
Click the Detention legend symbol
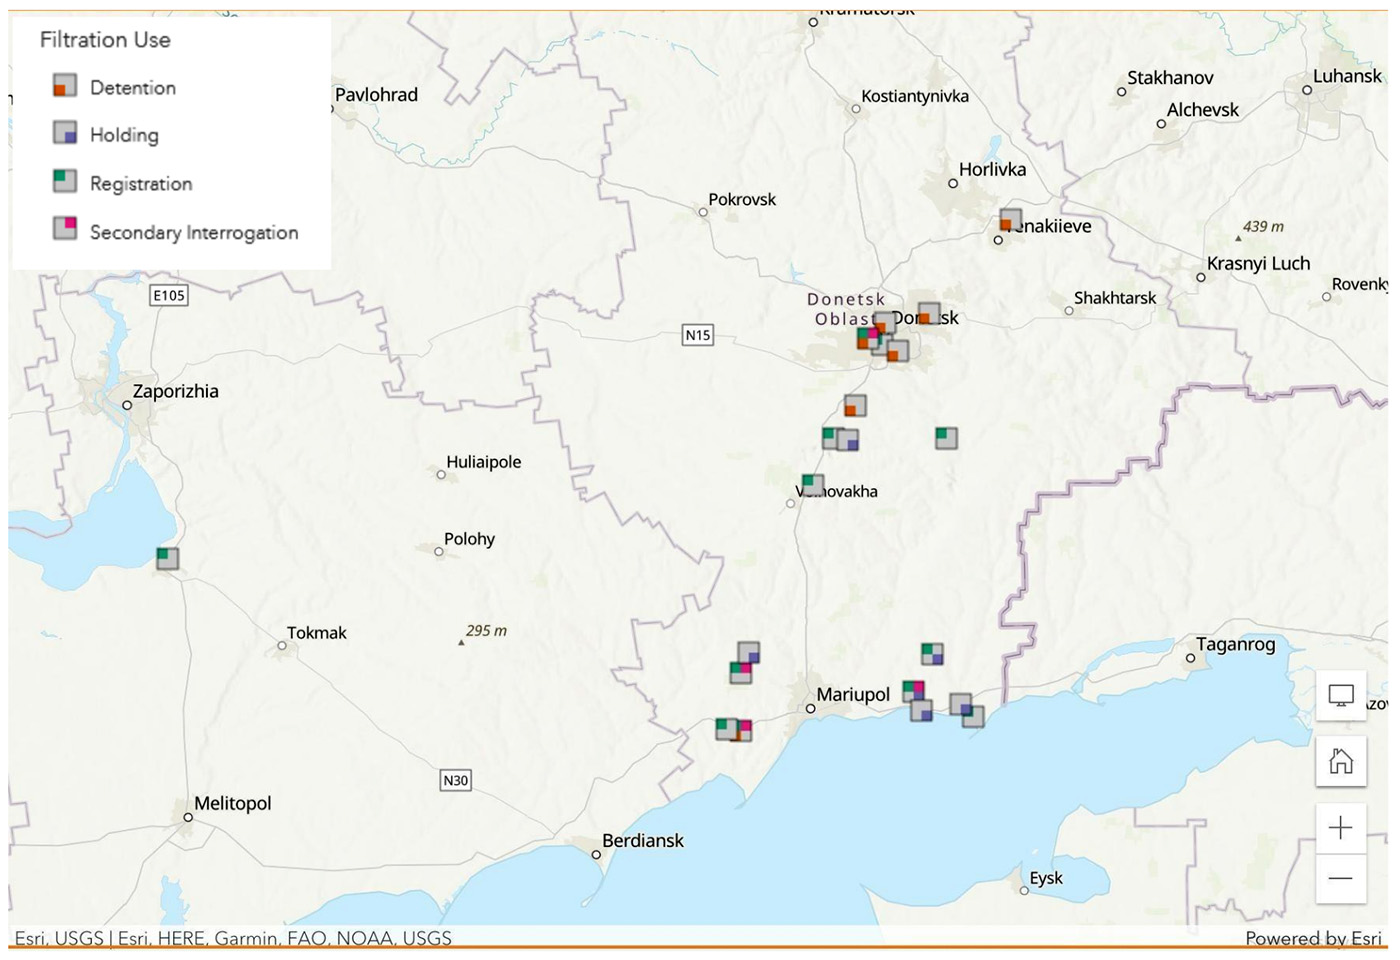[65, 86]
